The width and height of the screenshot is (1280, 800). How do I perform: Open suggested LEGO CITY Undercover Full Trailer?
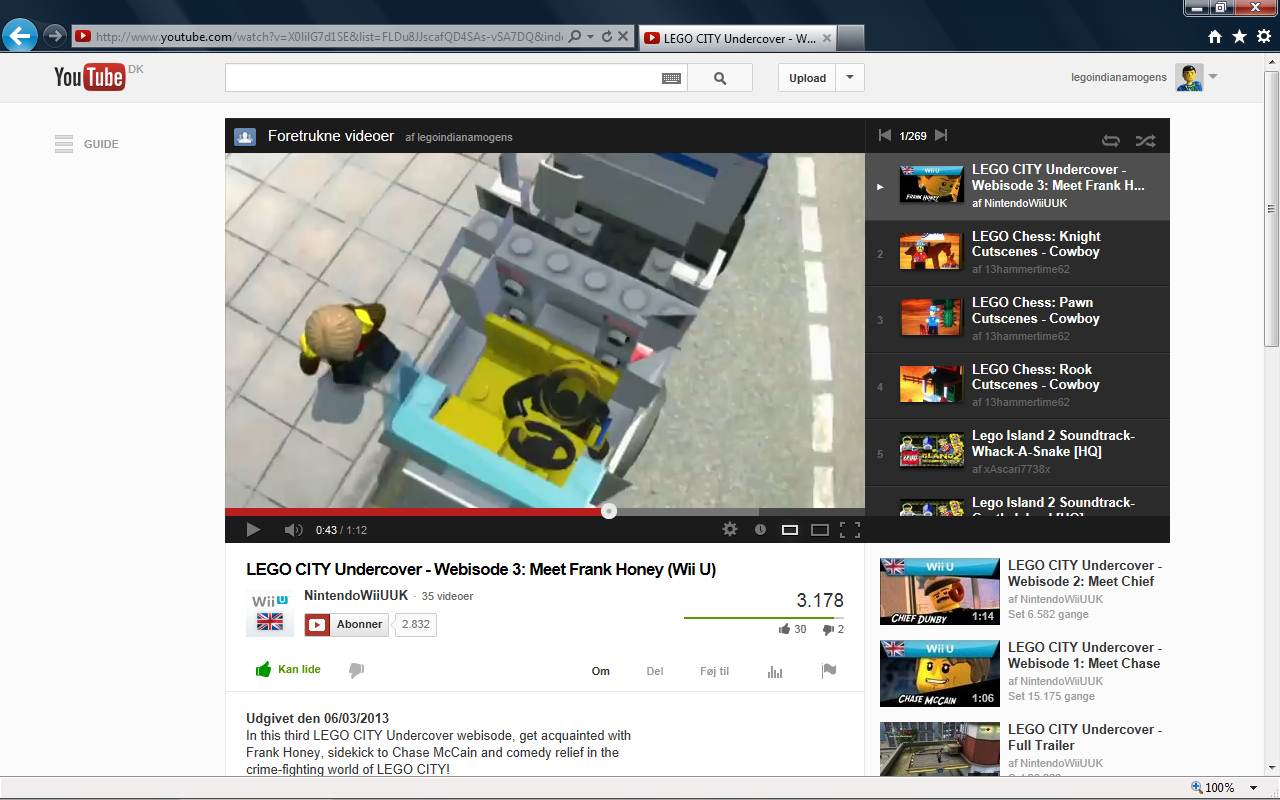click(1024, 748)
